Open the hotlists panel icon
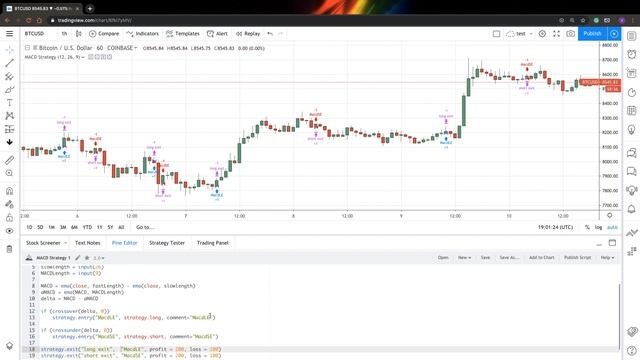Viewport: 640px width, 360px height. pyautogui.click(x=631, y=92)
